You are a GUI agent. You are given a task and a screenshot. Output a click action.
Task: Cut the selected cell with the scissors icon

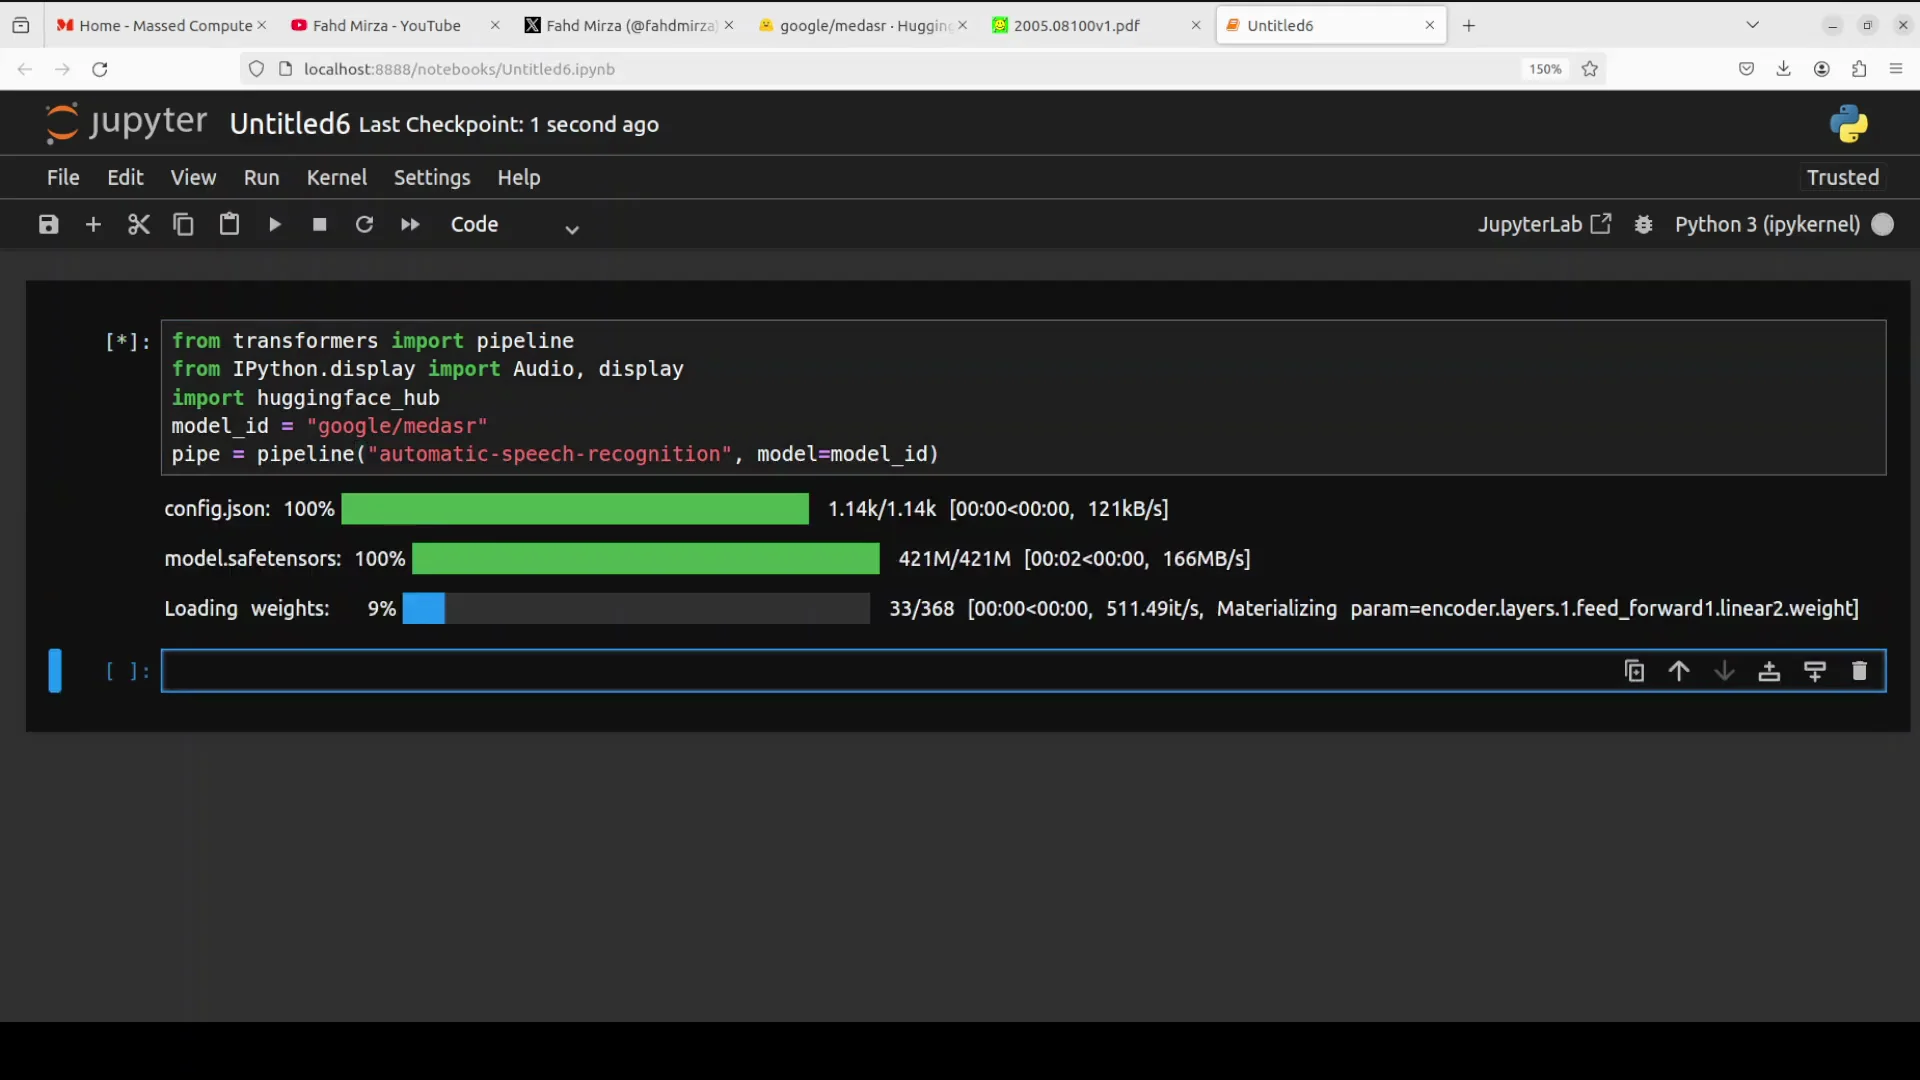click(138, 224)
